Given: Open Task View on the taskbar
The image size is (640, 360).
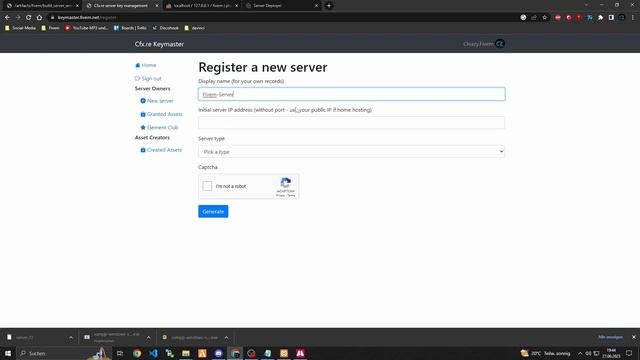Looking at the screenshot, I should pyautogui.click(x=120, y=353).
